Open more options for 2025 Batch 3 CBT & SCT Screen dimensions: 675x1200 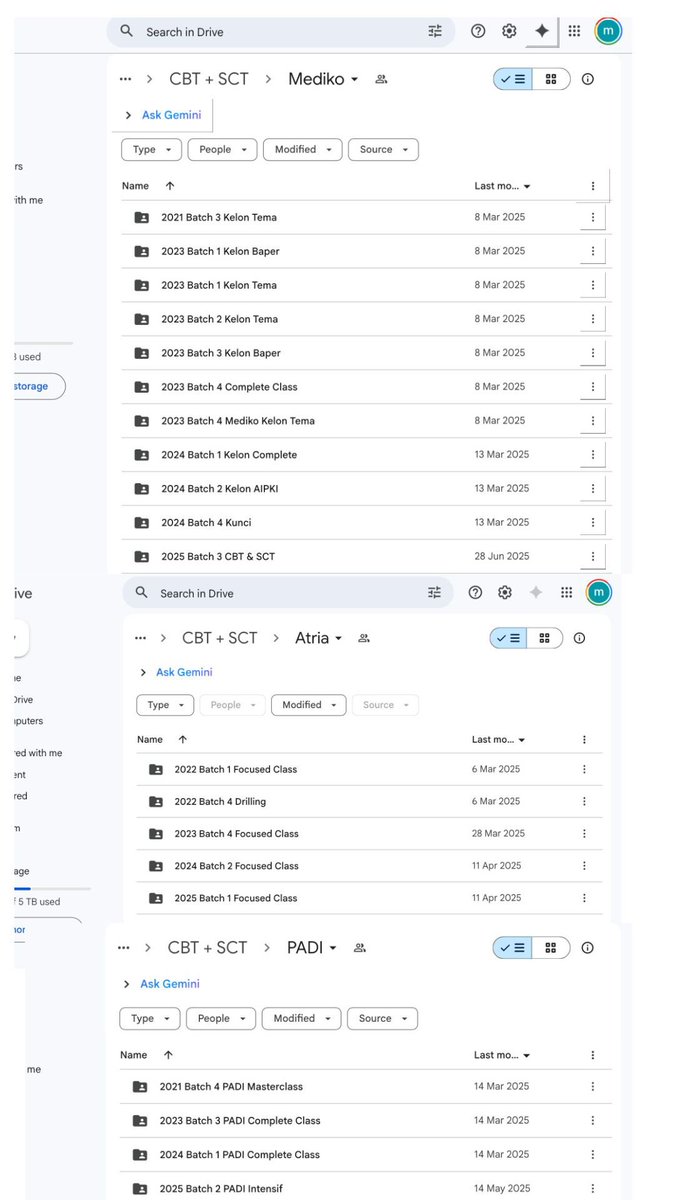593,556
